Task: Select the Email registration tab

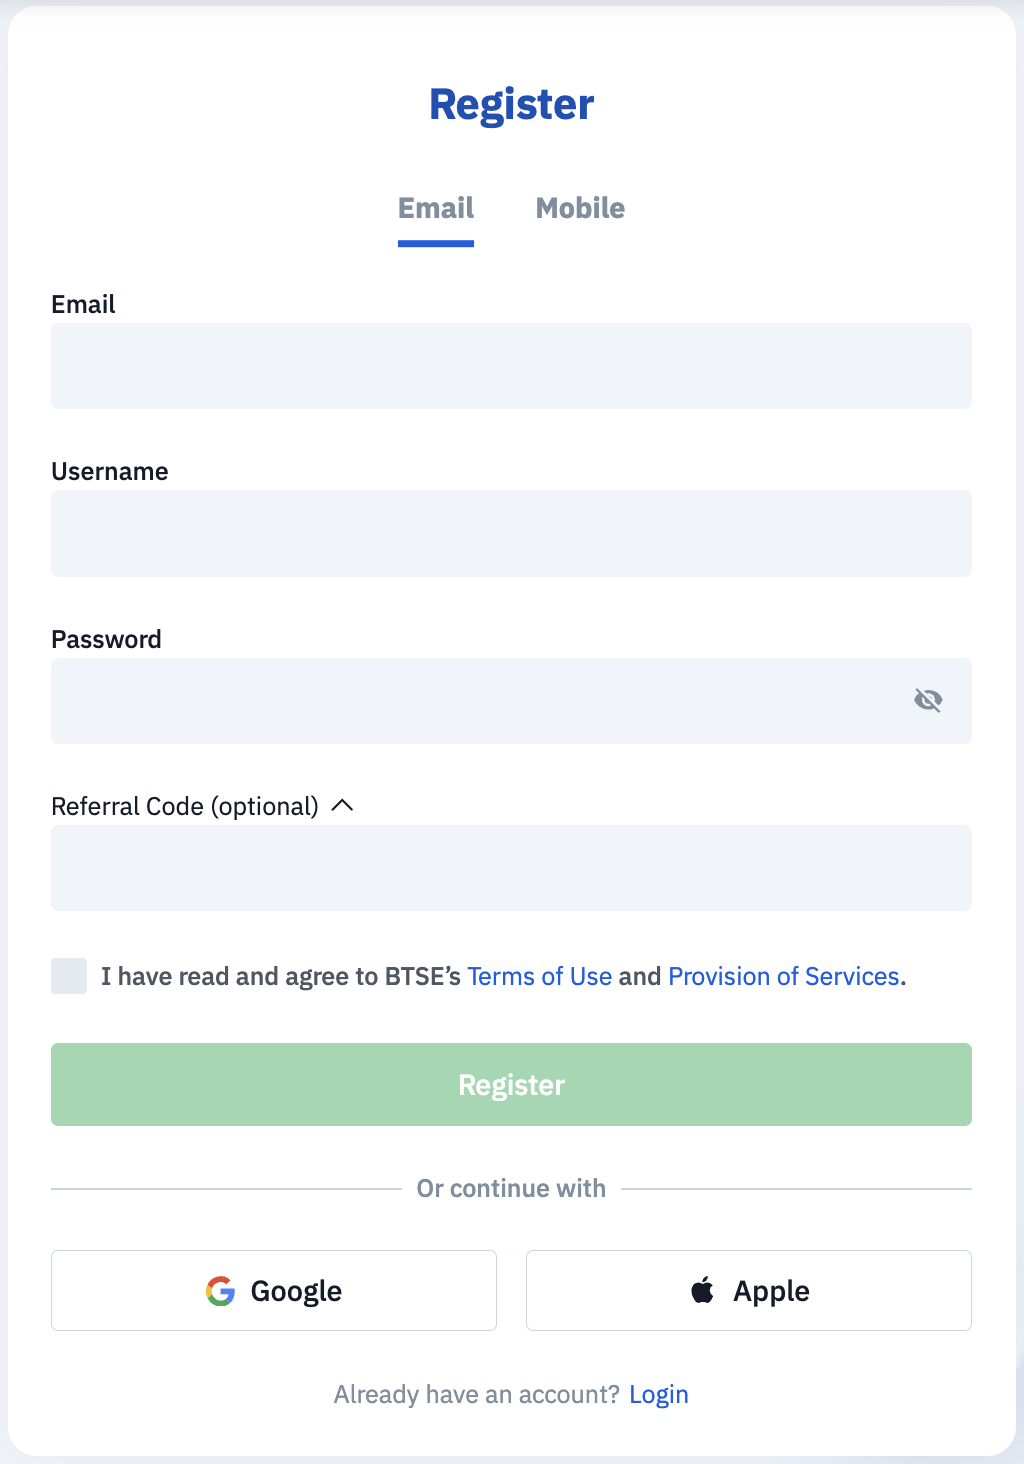Action: tap(436, 208)
